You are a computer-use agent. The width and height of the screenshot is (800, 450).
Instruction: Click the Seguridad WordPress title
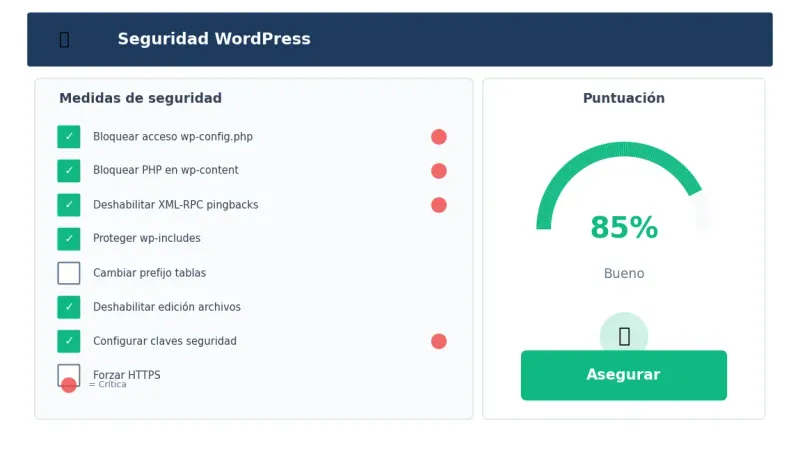tap(214, 39)
